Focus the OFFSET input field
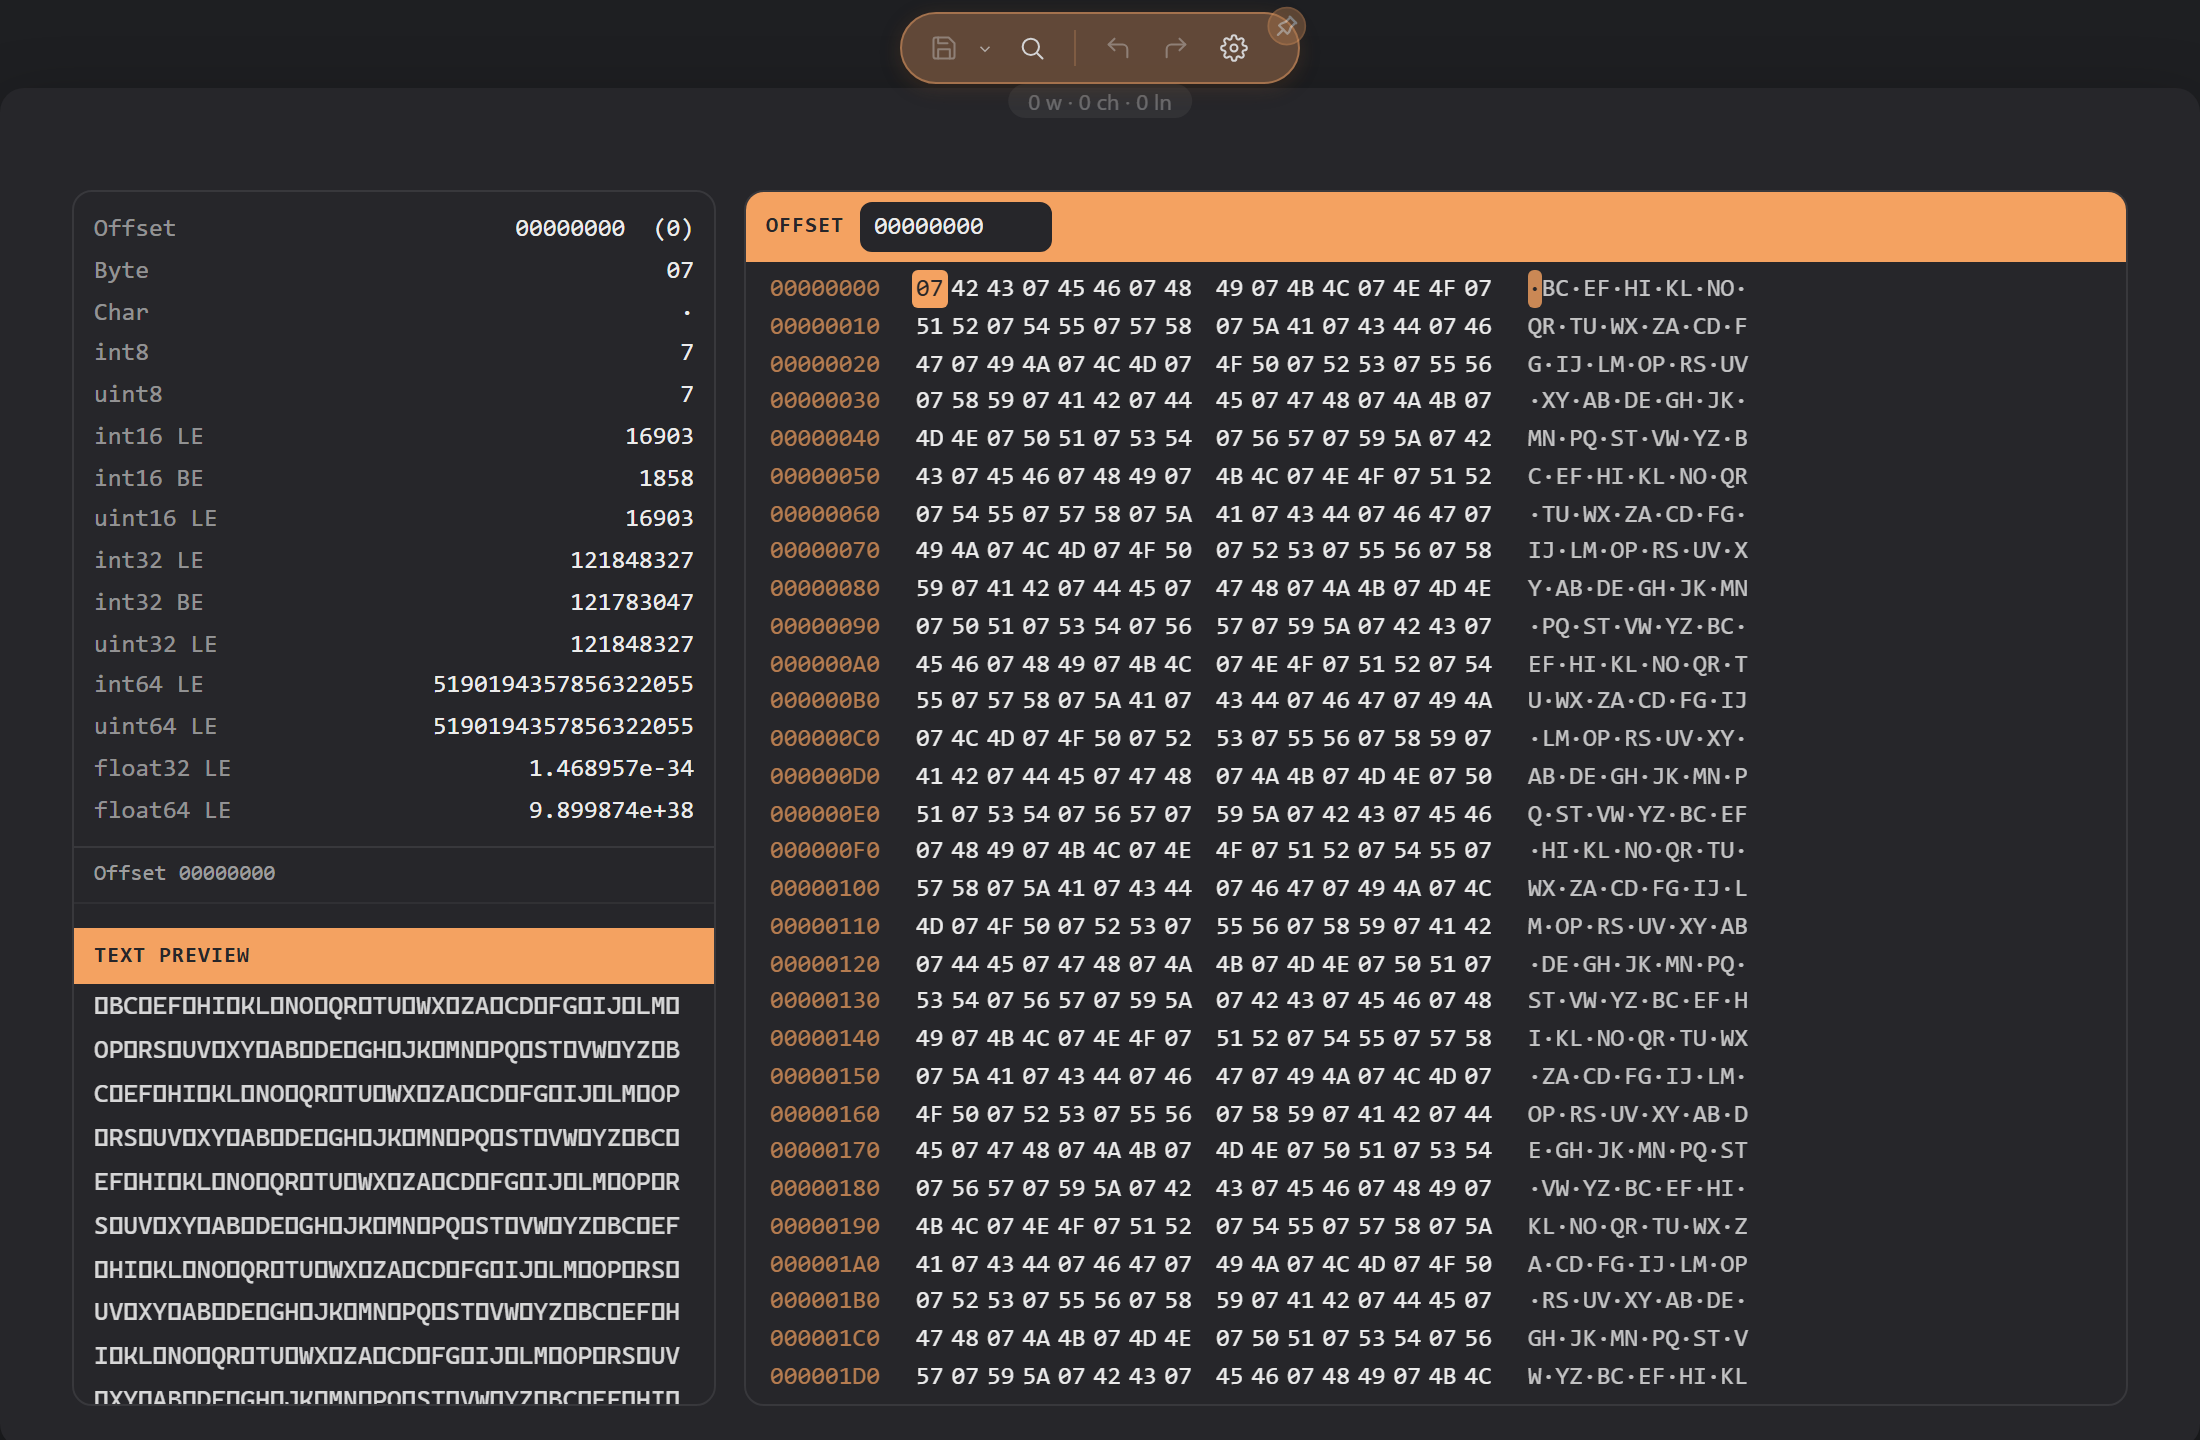Viewport: 2200px width, 1440px height. pos(955,227)
